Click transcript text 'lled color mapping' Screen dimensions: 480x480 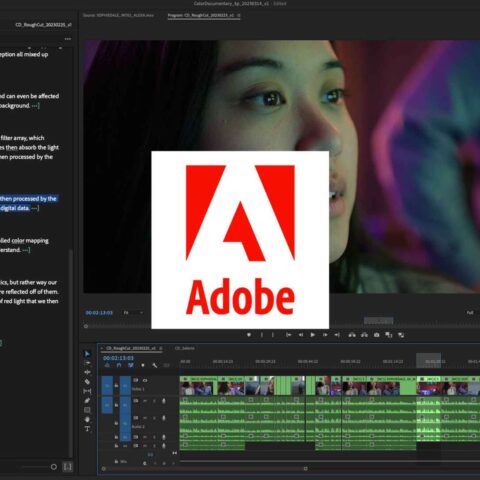(24, 241)
